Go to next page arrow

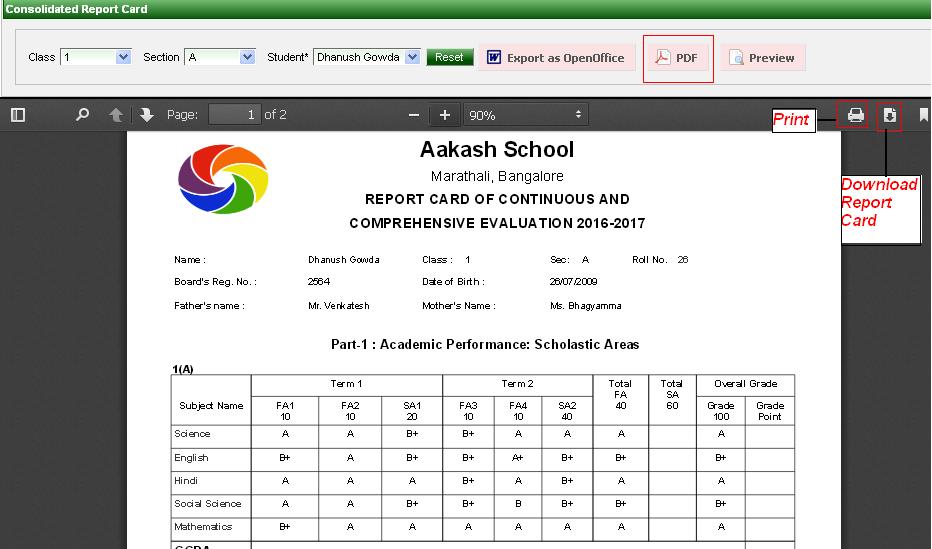pyautogui.click(x=147, y=115)
